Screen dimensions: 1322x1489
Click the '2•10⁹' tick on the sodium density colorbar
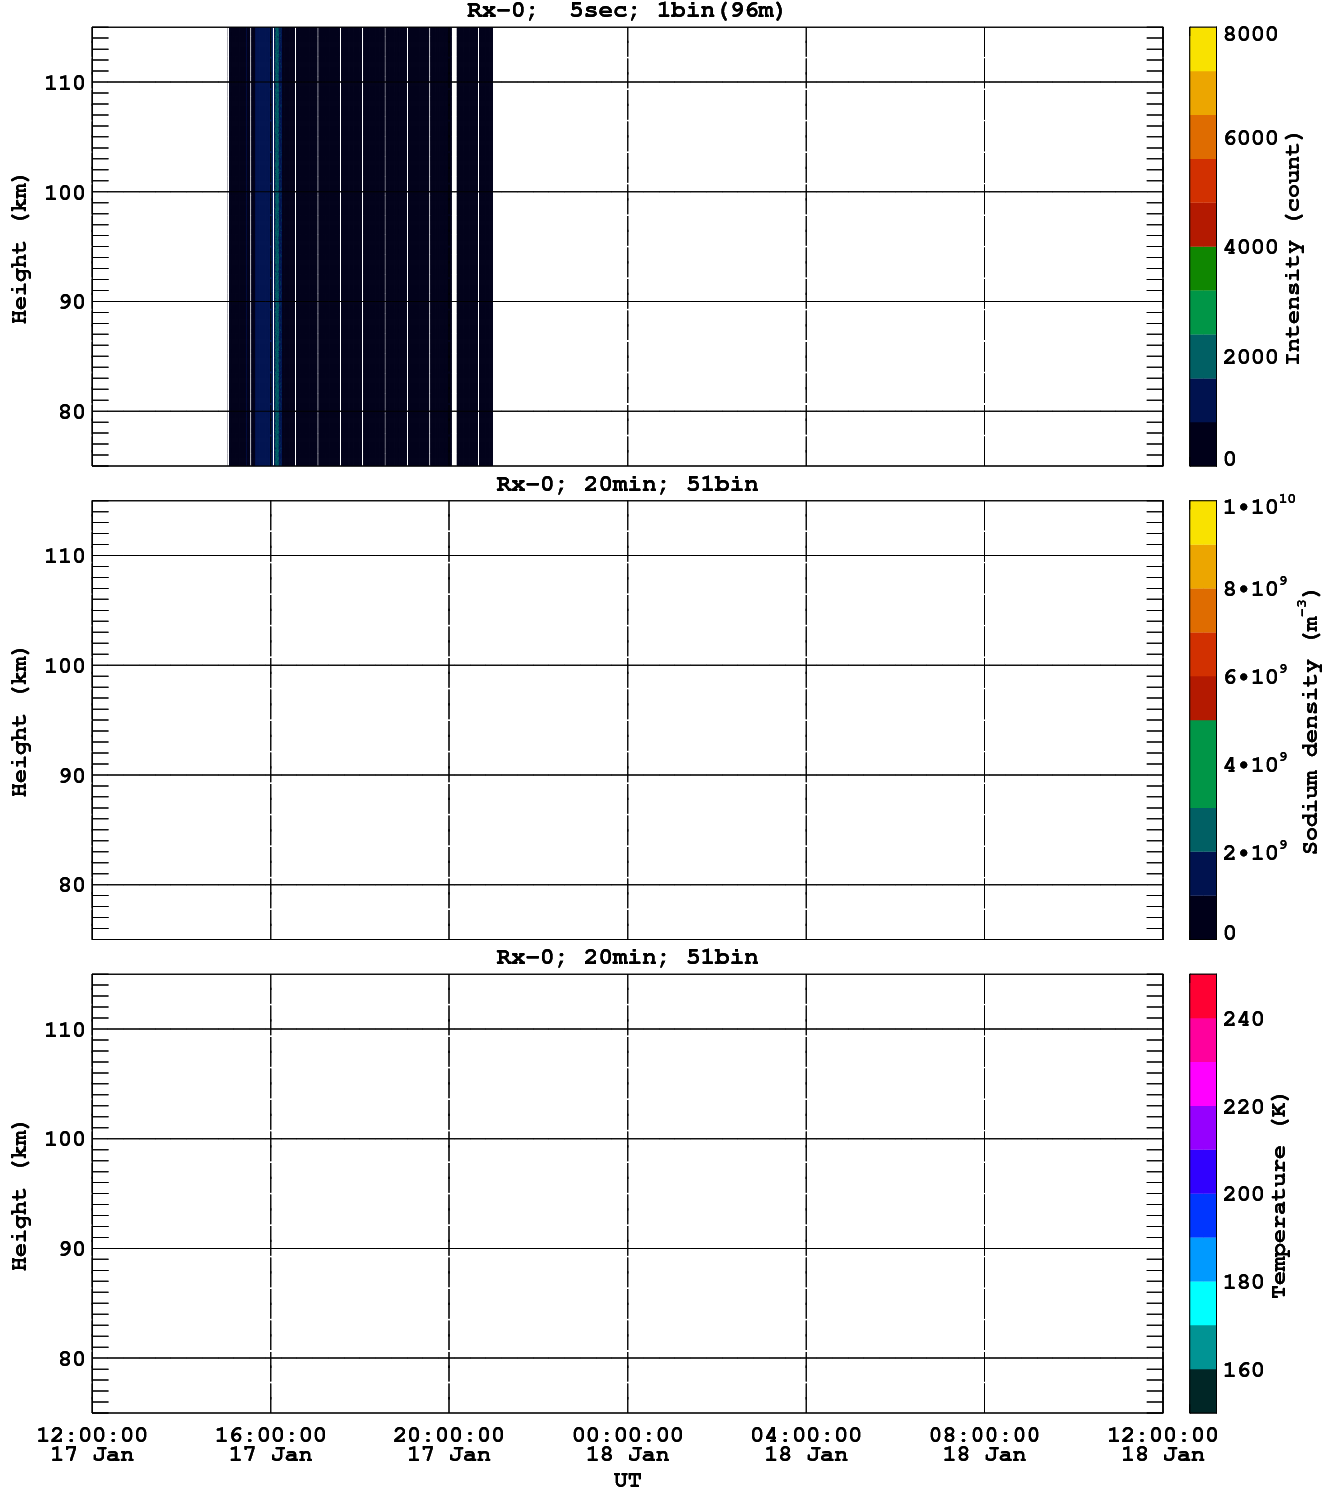pos(1256,852)
